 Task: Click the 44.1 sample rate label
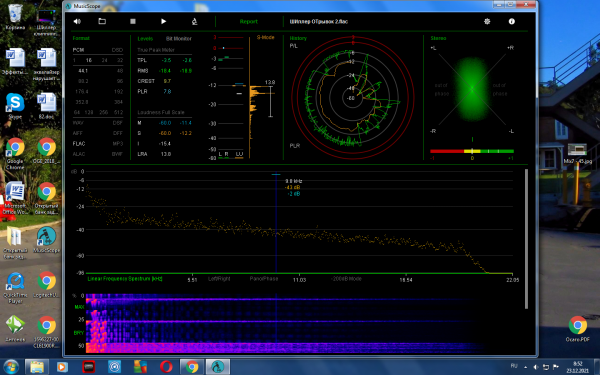point(83,71)
